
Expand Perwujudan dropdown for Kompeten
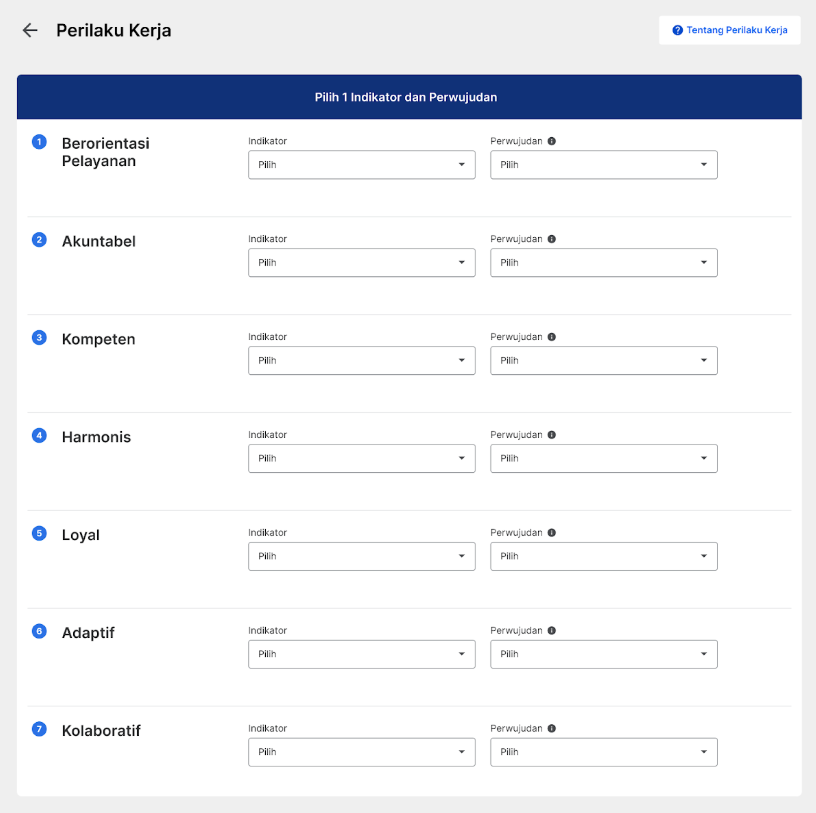click(604, 360)
